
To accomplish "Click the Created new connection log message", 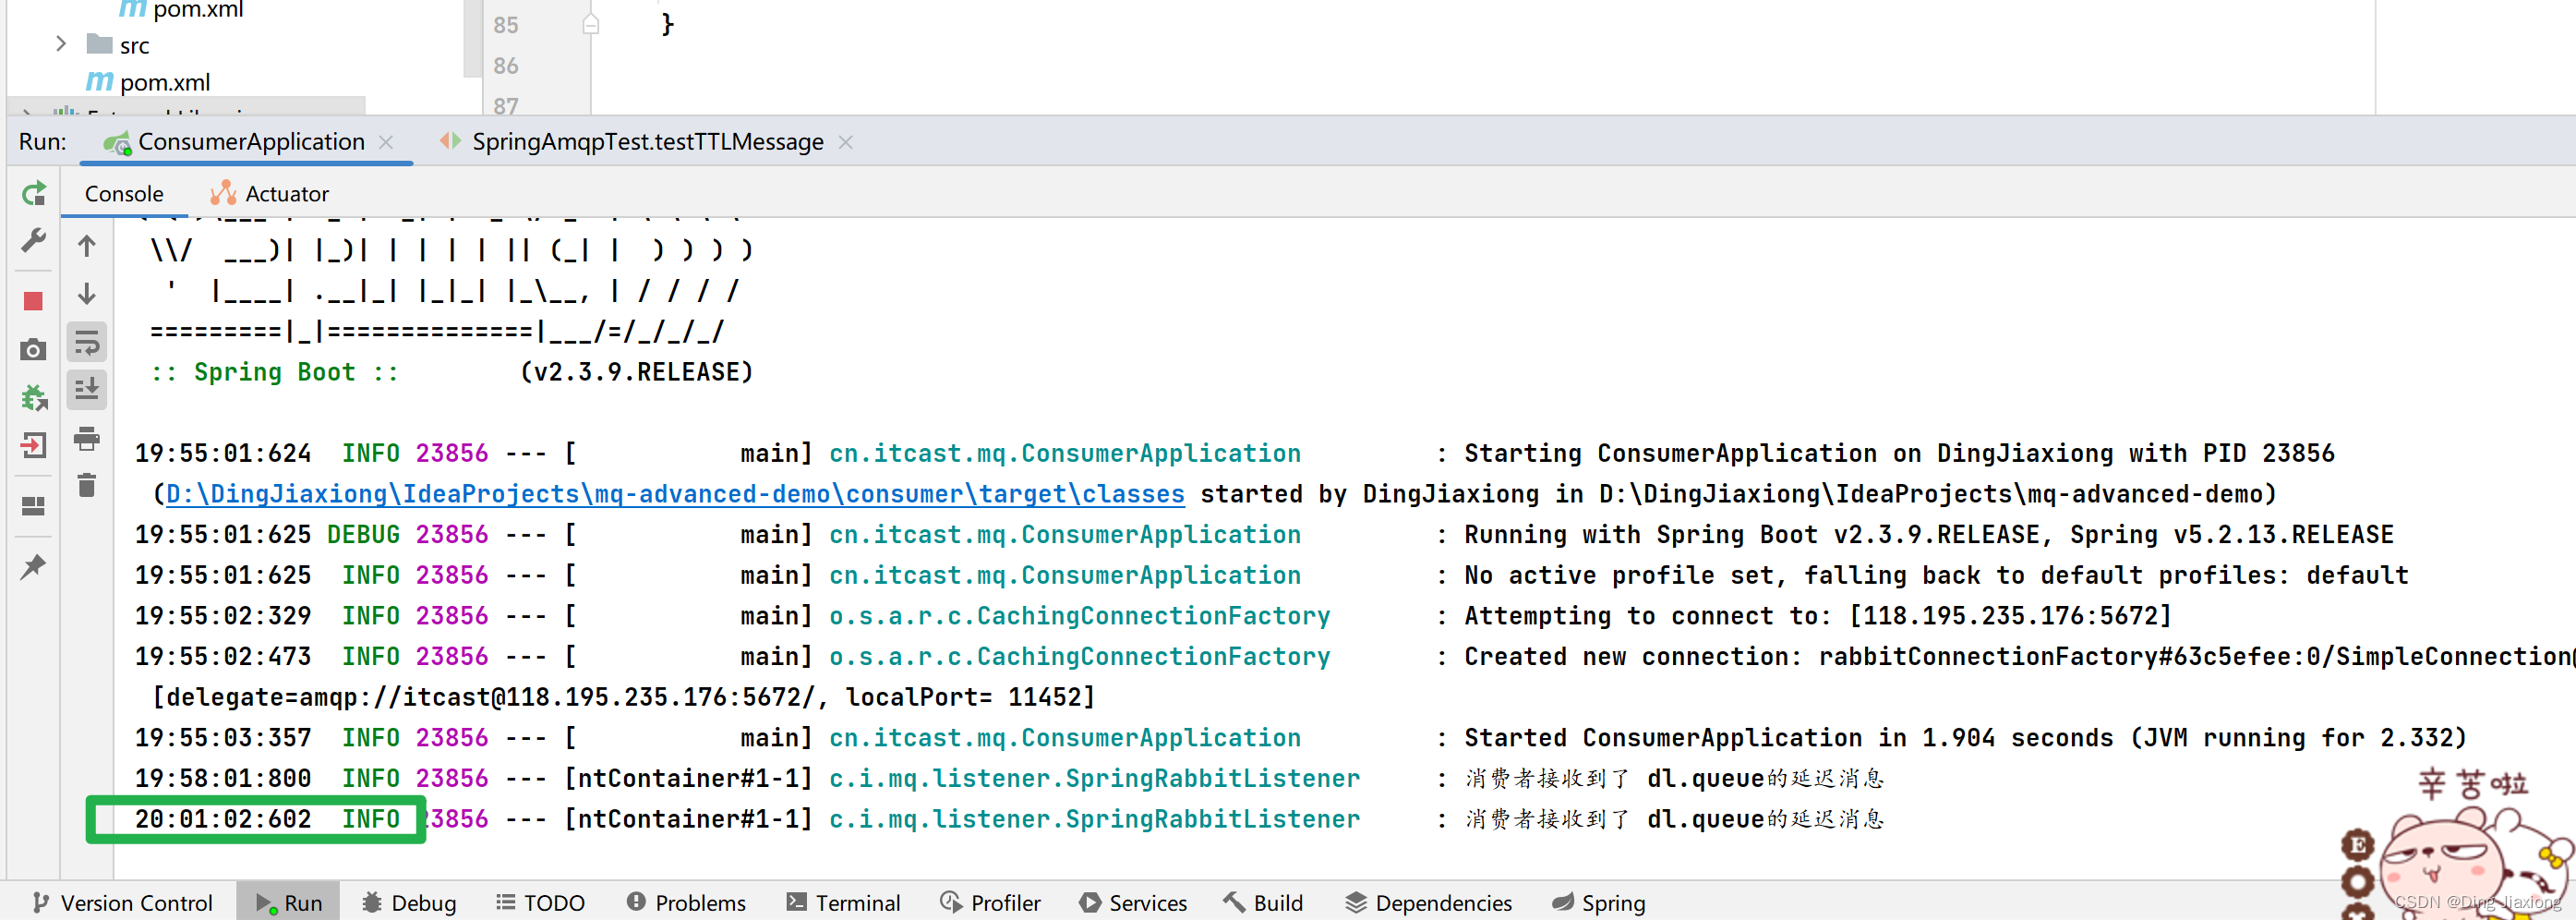I will tap(2020, 657).
